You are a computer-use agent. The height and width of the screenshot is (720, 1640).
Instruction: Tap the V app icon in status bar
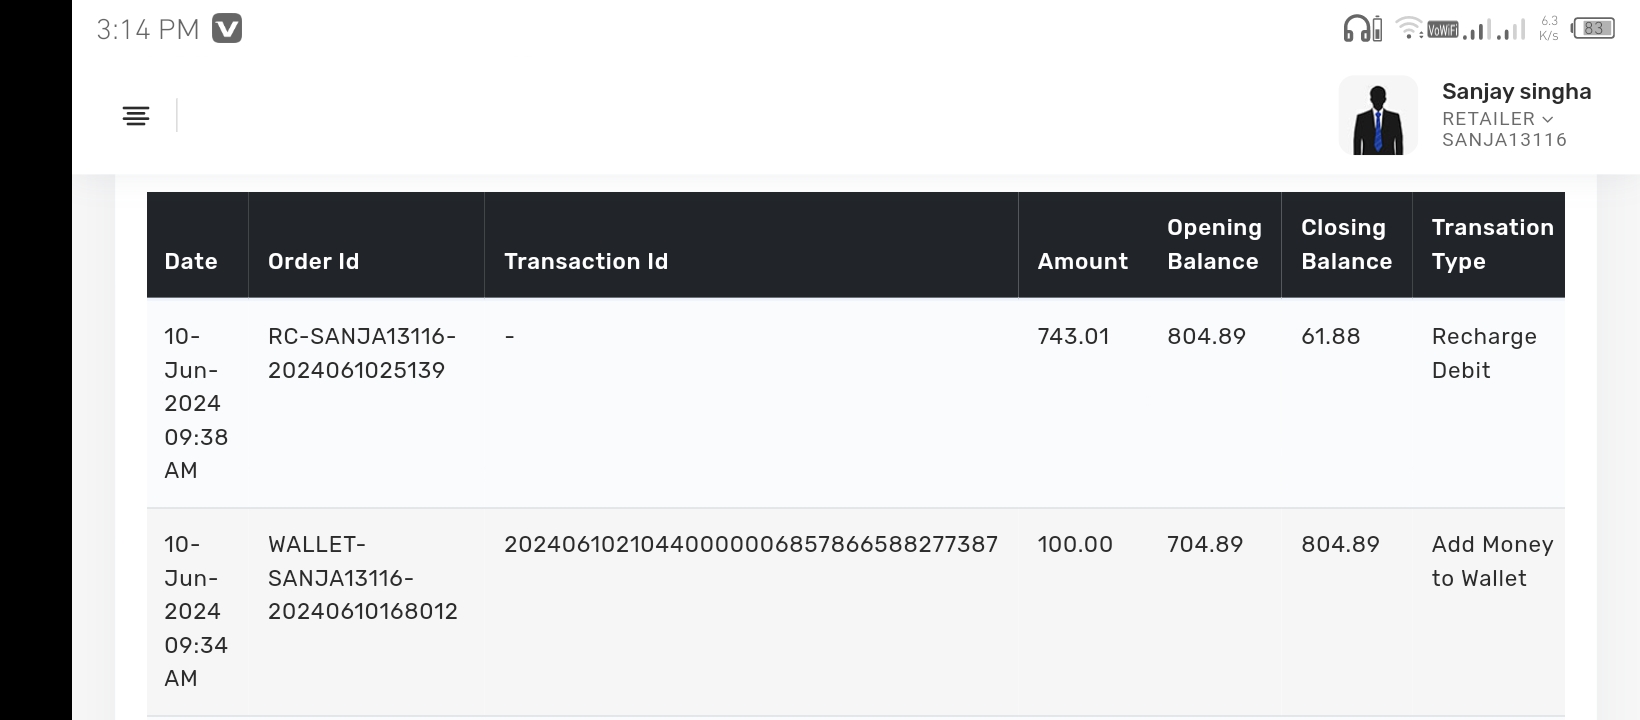[x=227, y=29]
